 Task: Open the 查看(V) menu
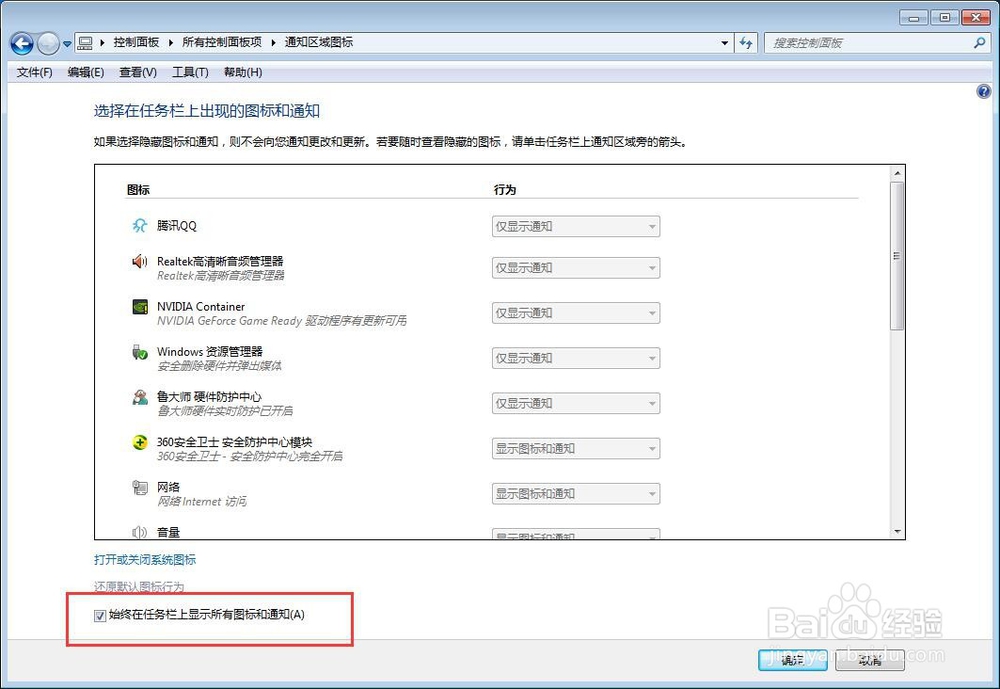[138, 73]
